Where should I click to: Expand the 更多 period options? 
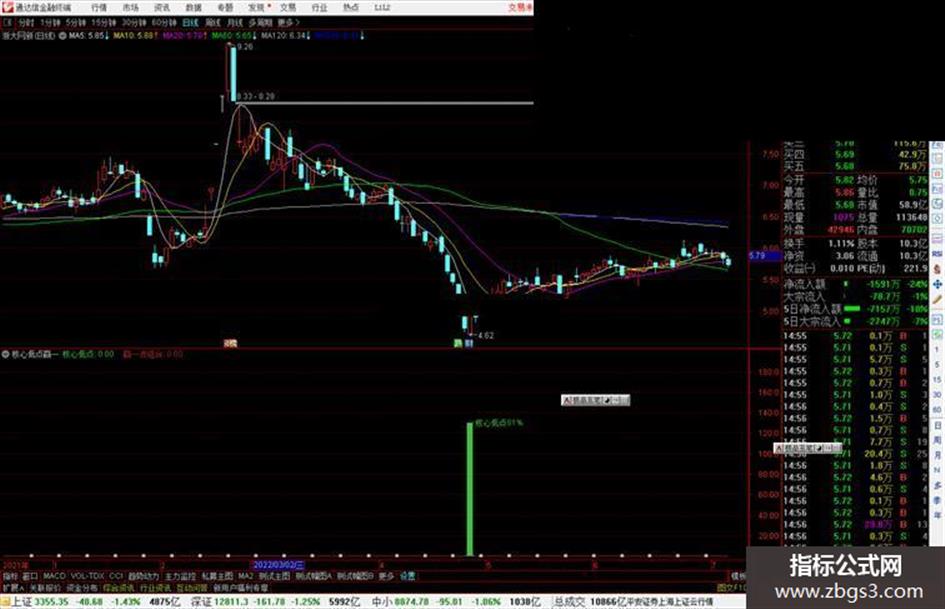[288, 22]
